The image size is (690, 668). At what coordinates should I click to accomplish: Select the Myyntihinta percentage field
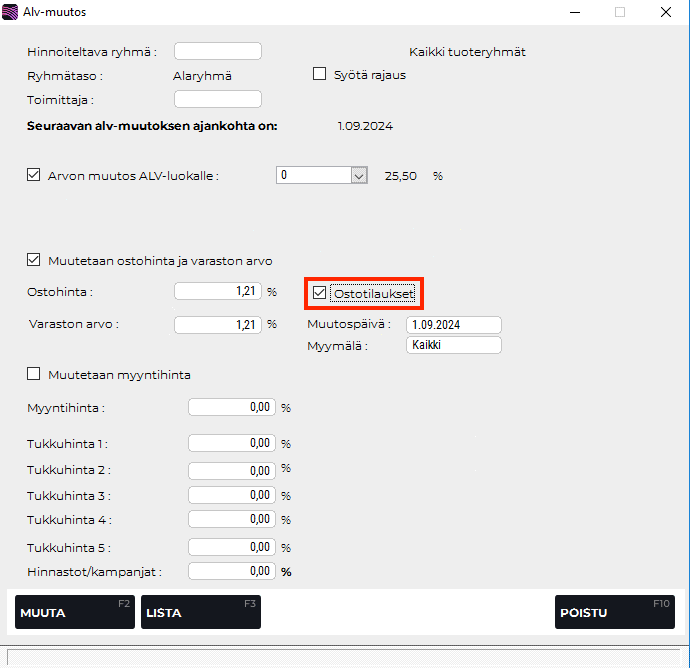click(x=232, y=407)
